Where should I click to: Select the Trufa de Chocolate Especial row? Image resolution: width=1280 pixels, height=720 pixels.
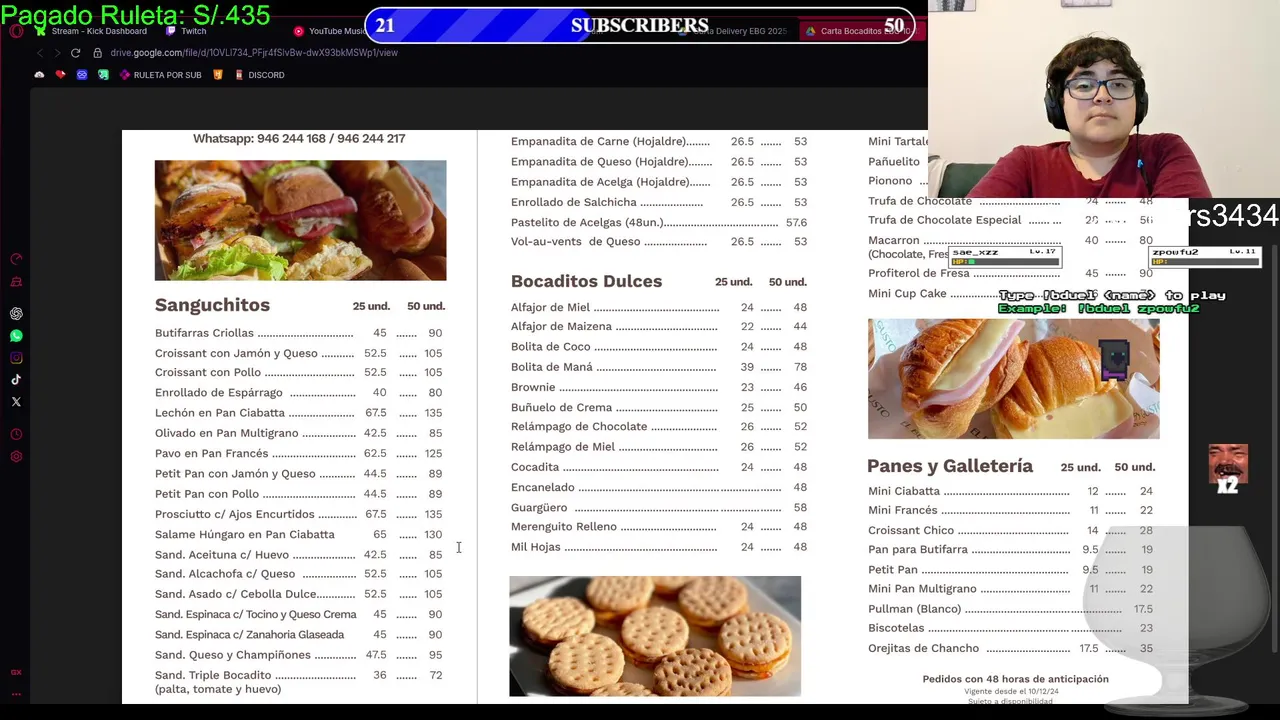click(1011, 220)
